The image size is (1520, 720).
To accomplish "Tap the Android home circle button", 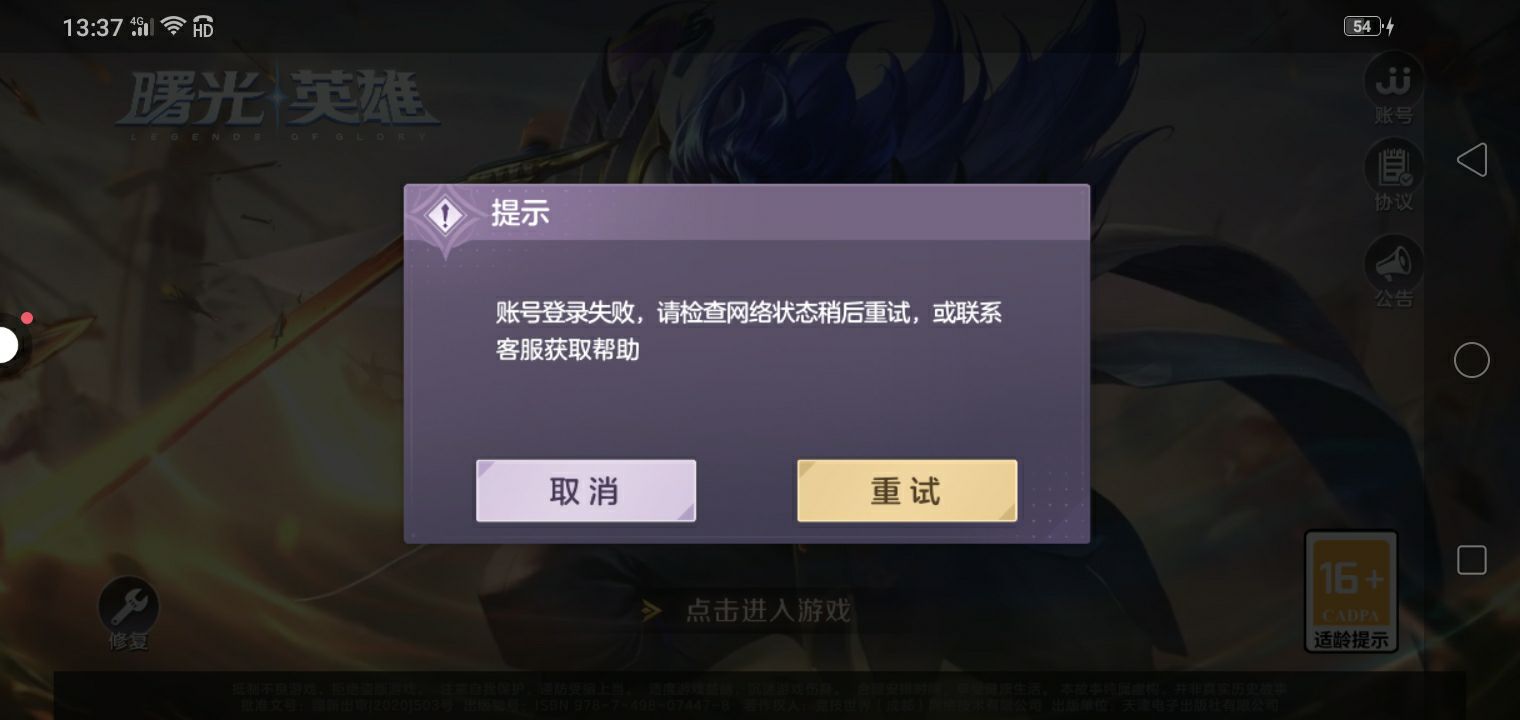I will coord(1472,360).
